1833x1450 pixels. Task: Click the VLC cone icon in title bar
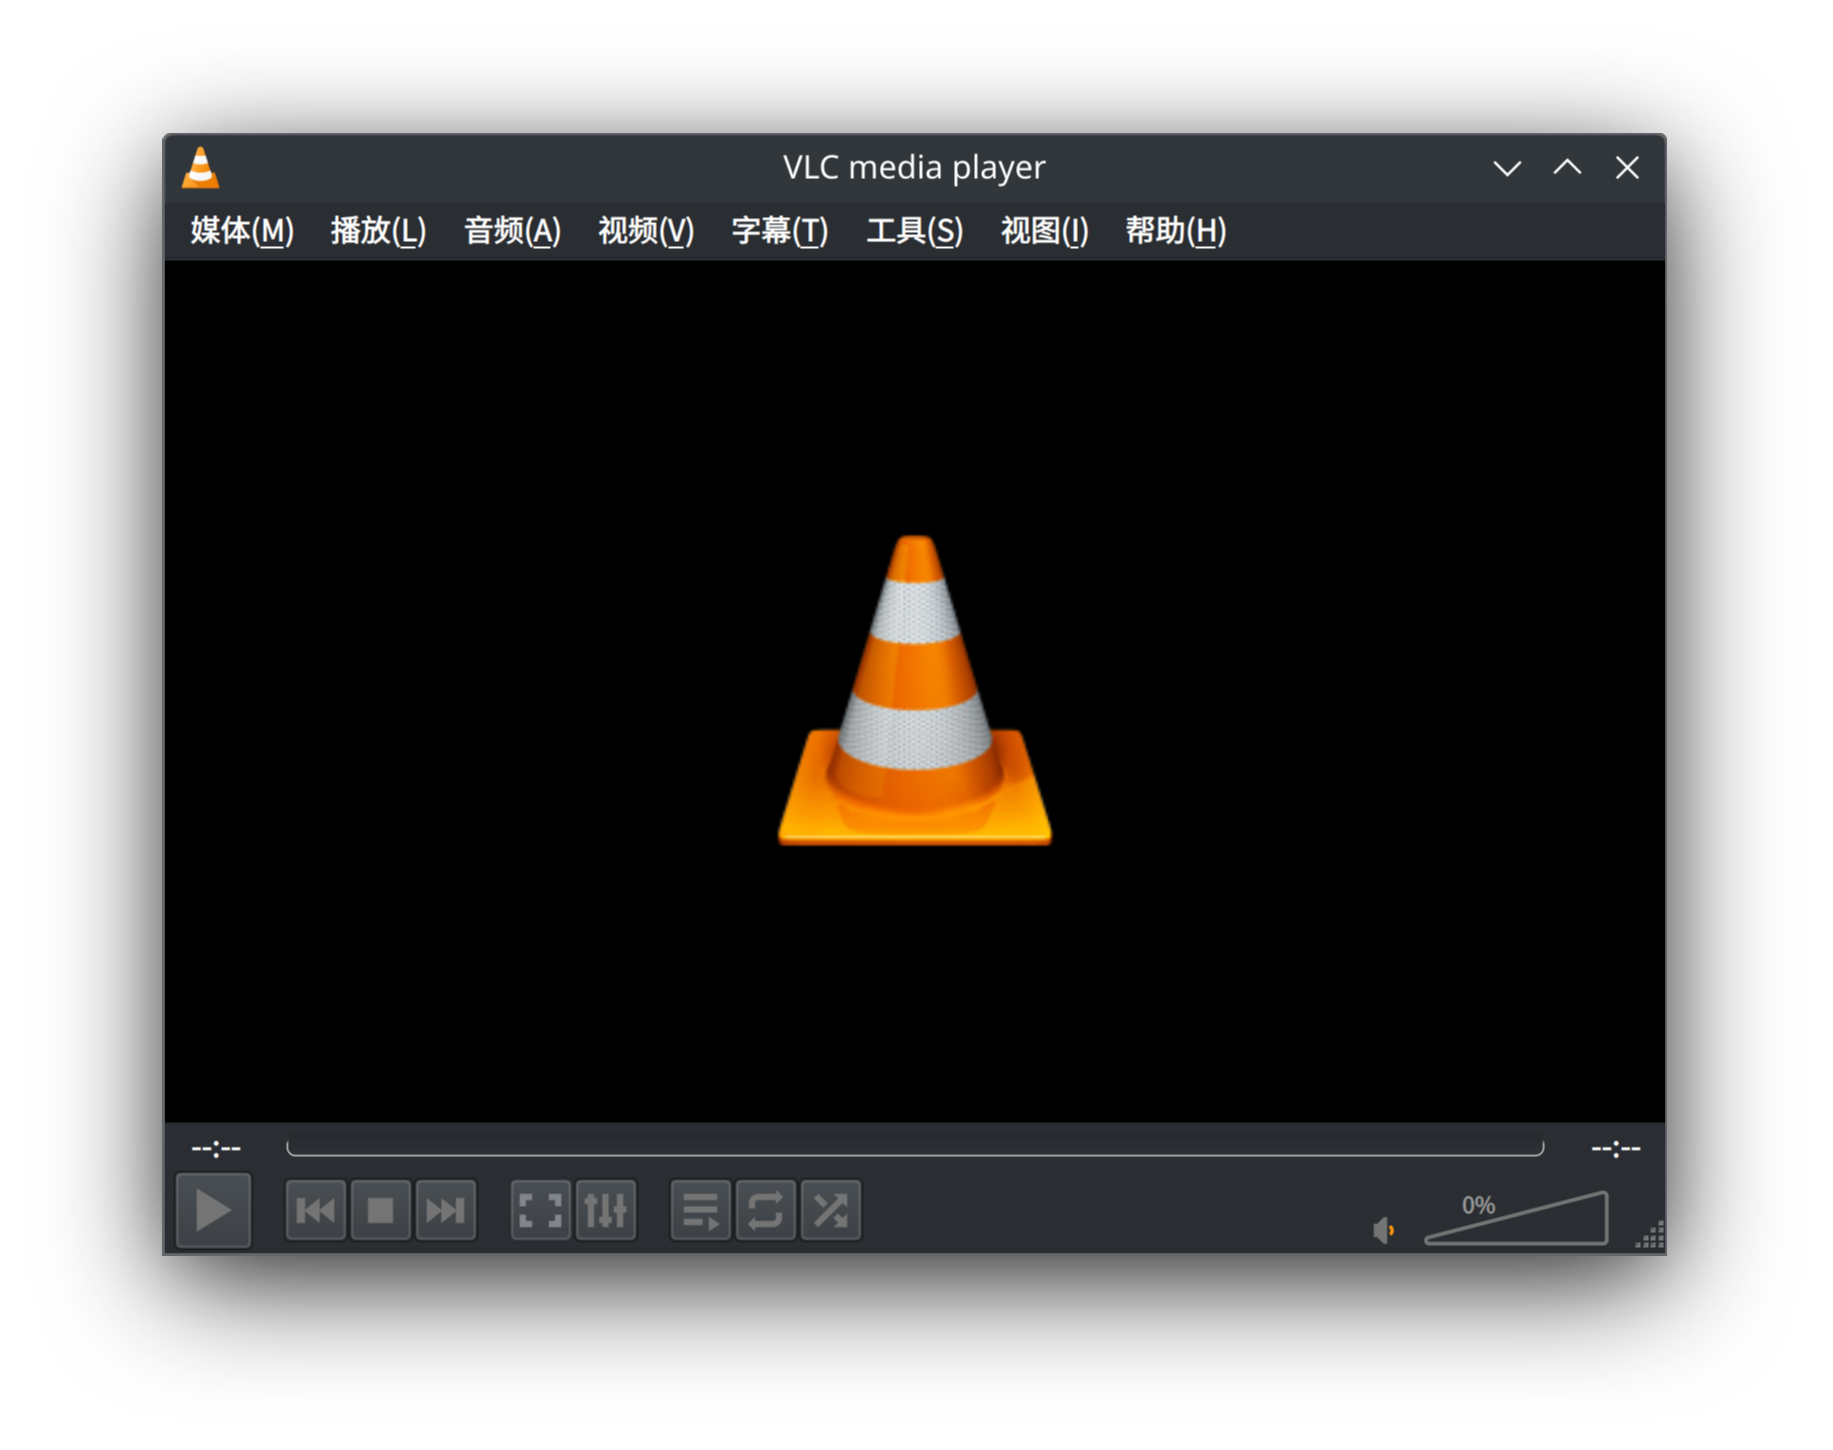point(200,167)
